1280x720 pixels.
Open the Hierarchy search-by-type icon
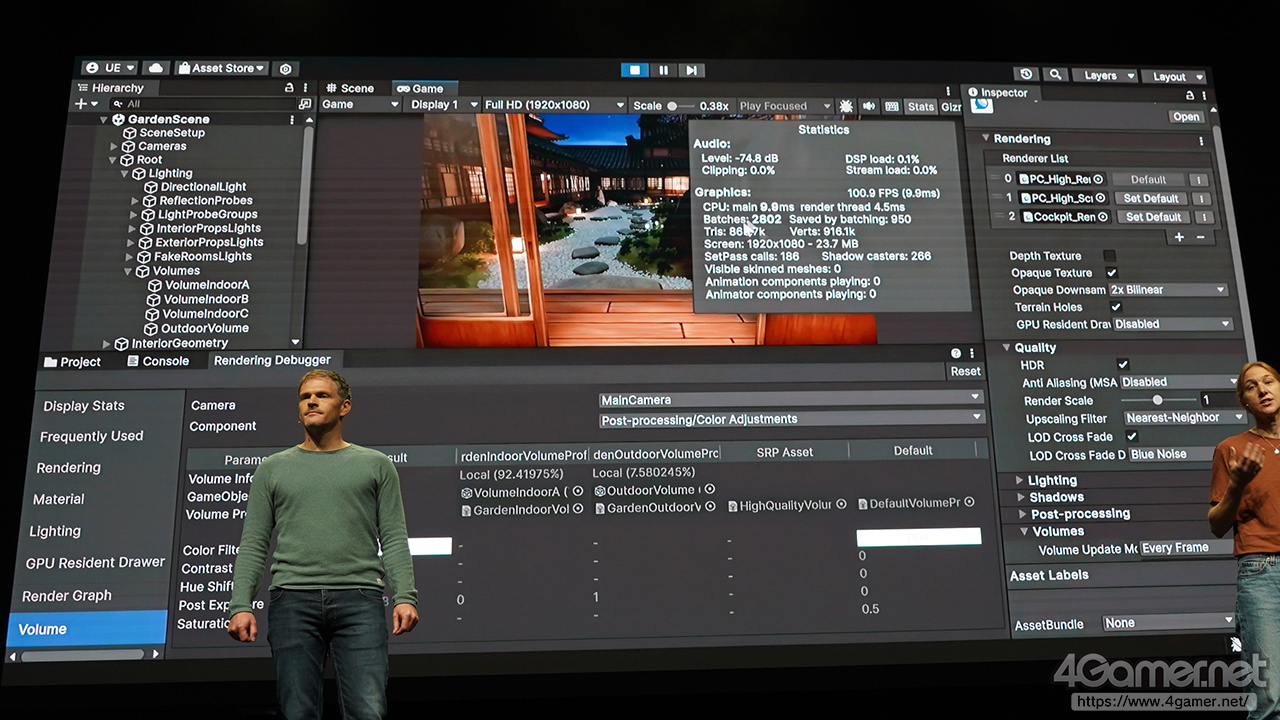305,104
